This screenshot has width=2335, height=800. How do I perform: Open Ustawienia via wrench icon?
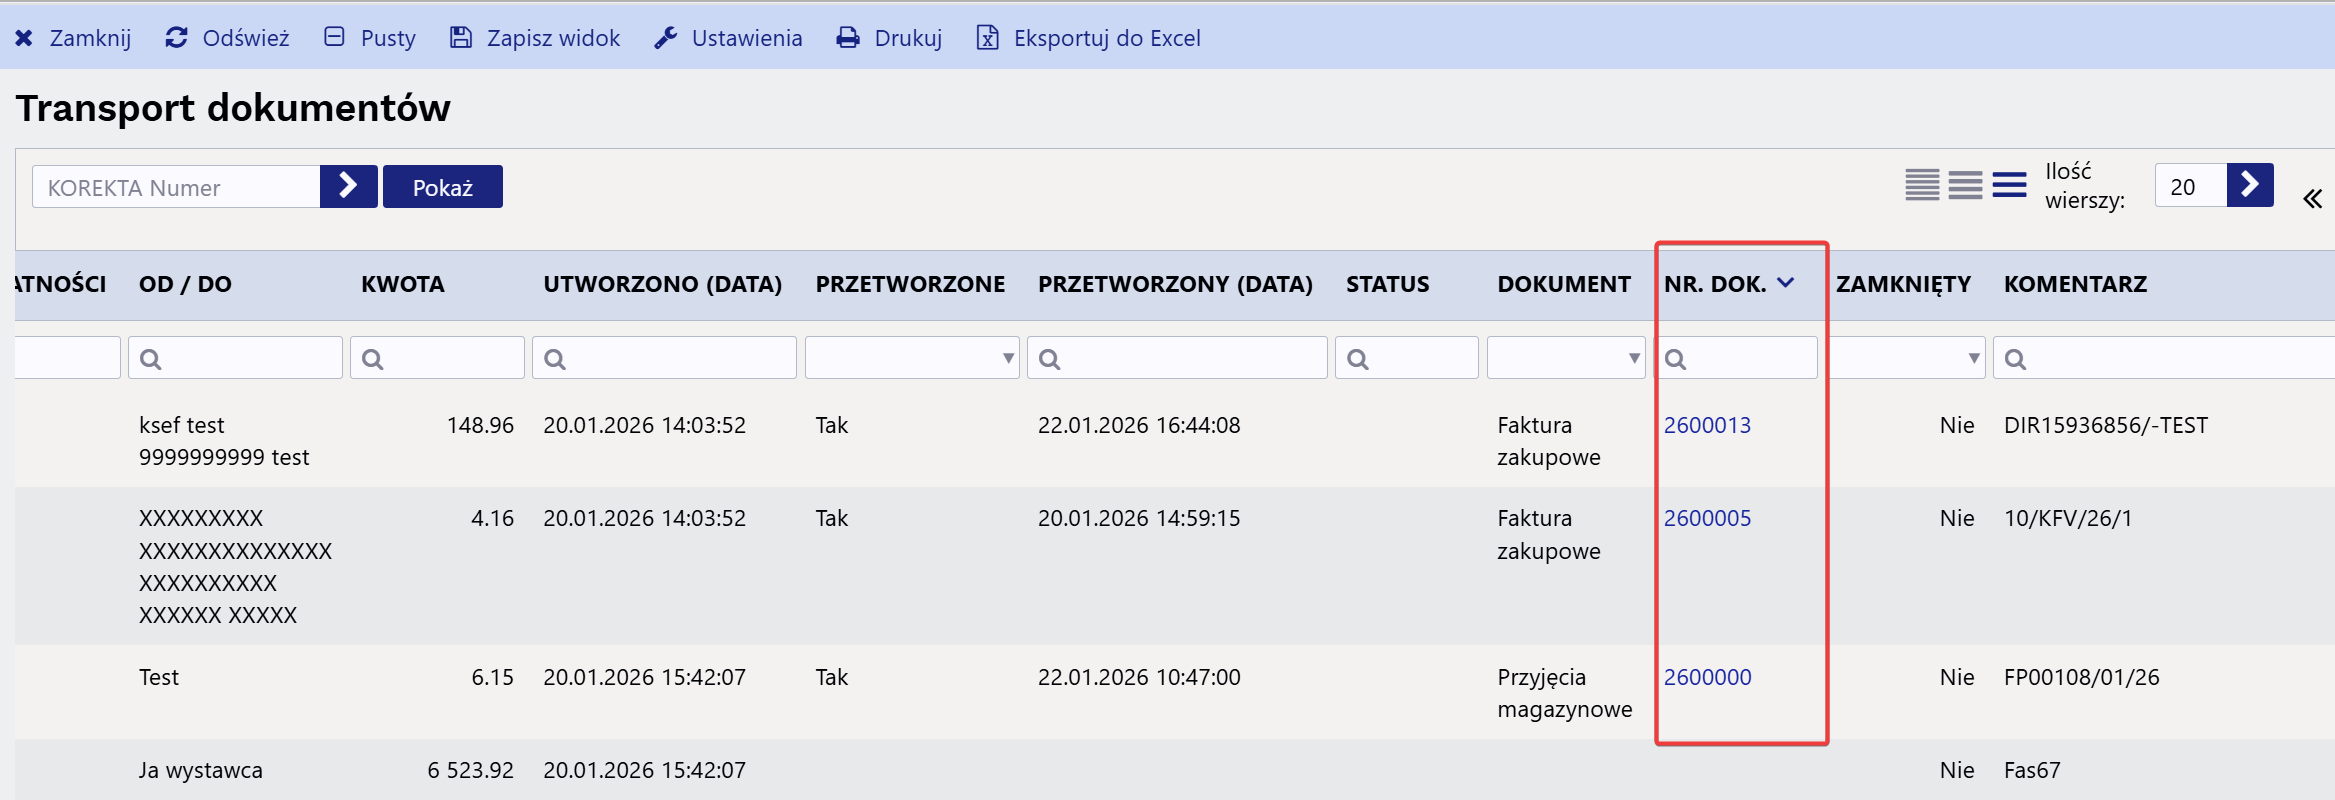666,38
